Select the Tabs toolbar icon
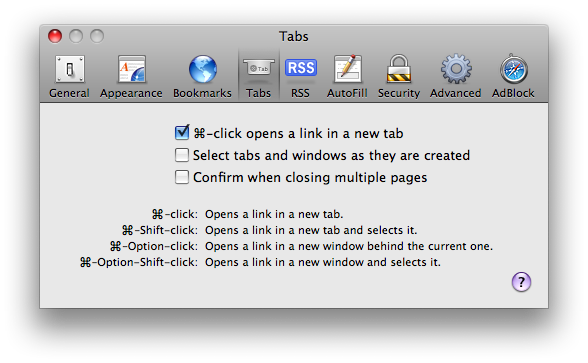 pos(258,76)
